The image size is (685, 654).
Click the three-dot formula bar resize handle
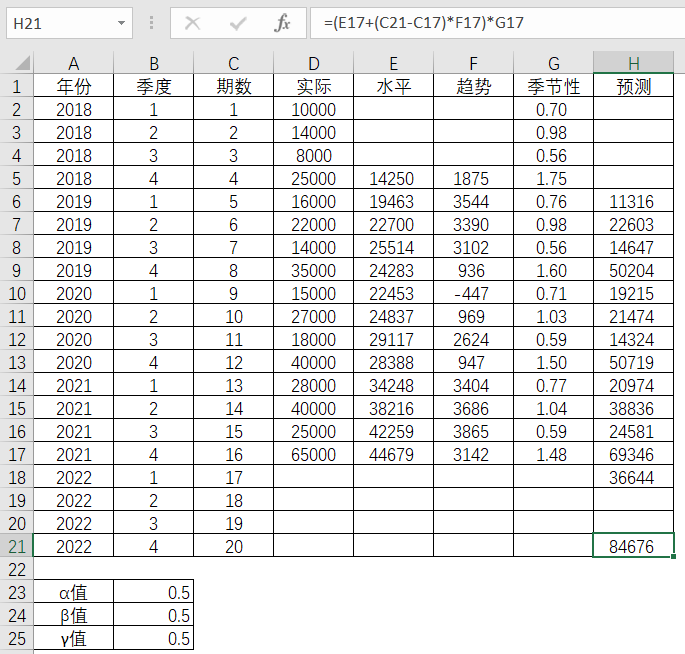151,22
